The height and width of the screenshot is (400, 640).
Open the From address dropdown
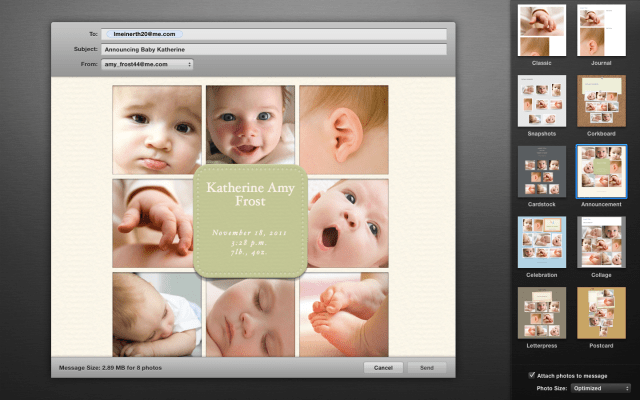[147, 64]
